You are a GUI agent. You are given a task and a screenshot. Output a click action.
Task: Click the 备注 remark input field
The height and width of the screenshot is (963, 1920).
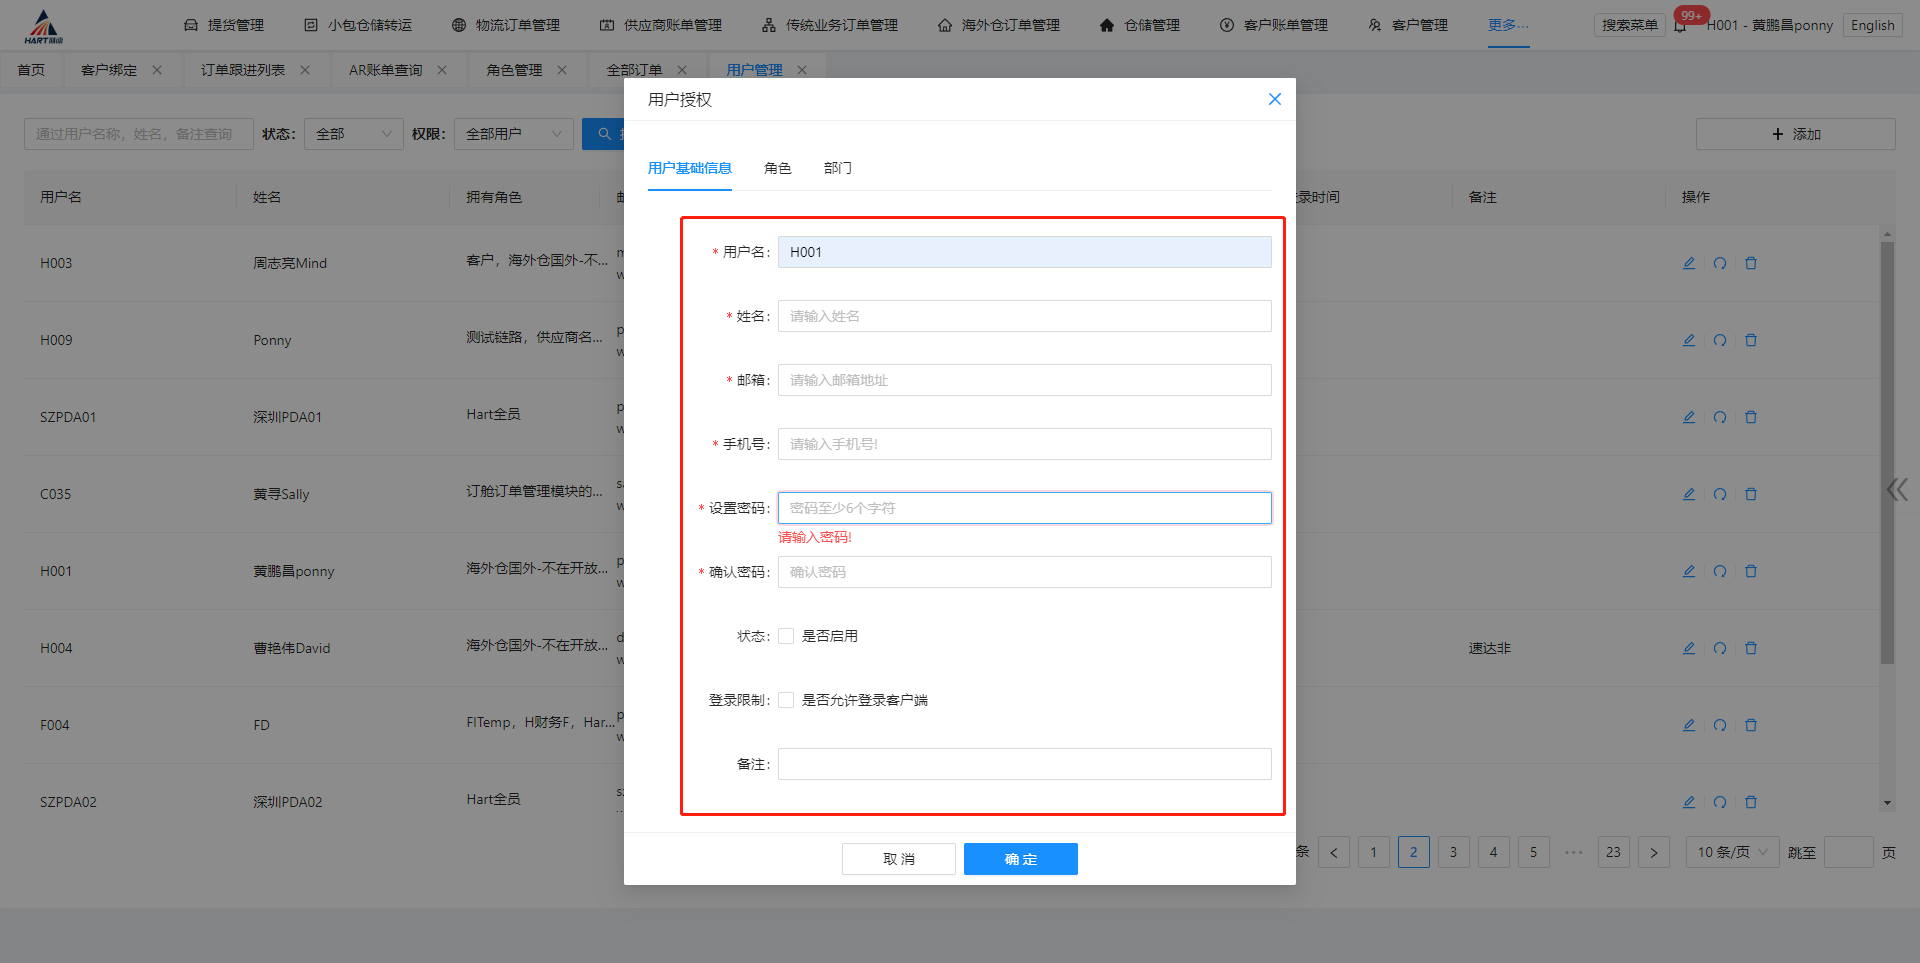tap(1023, 764)
